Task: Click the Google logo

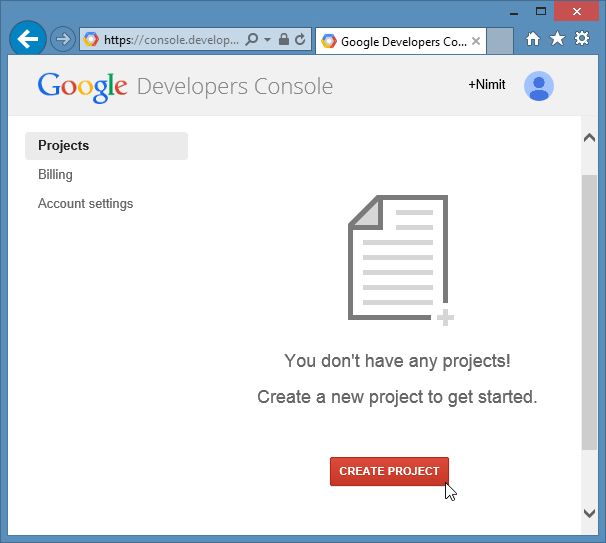Action: 82,87
